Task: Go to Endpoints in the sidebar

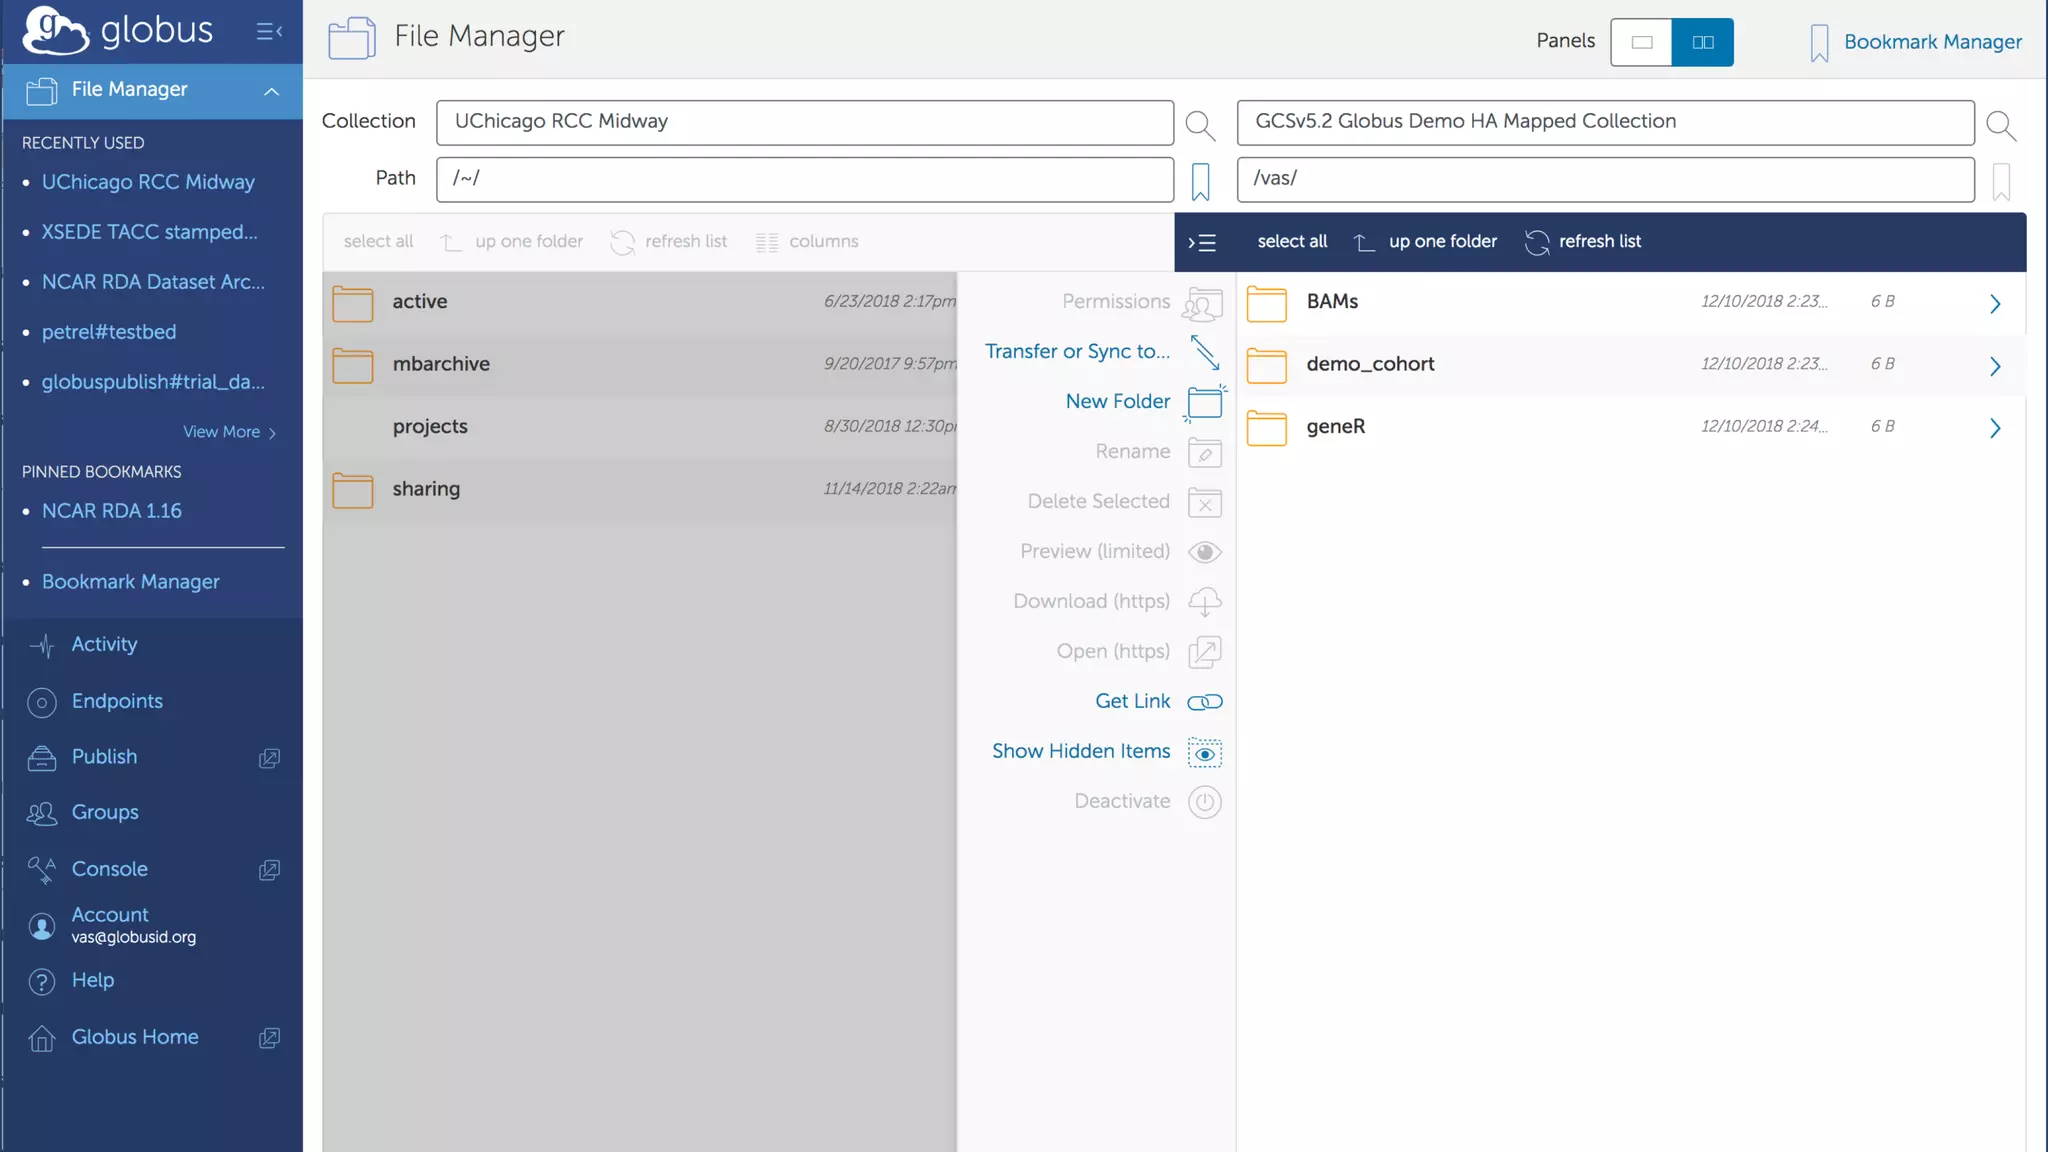Action: (116, 702)
